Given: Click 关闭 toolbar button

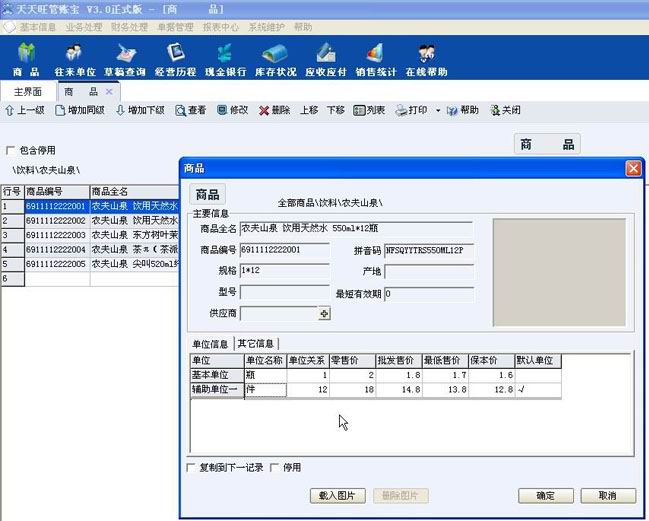Looking at the screenshot, I should 505,110.
